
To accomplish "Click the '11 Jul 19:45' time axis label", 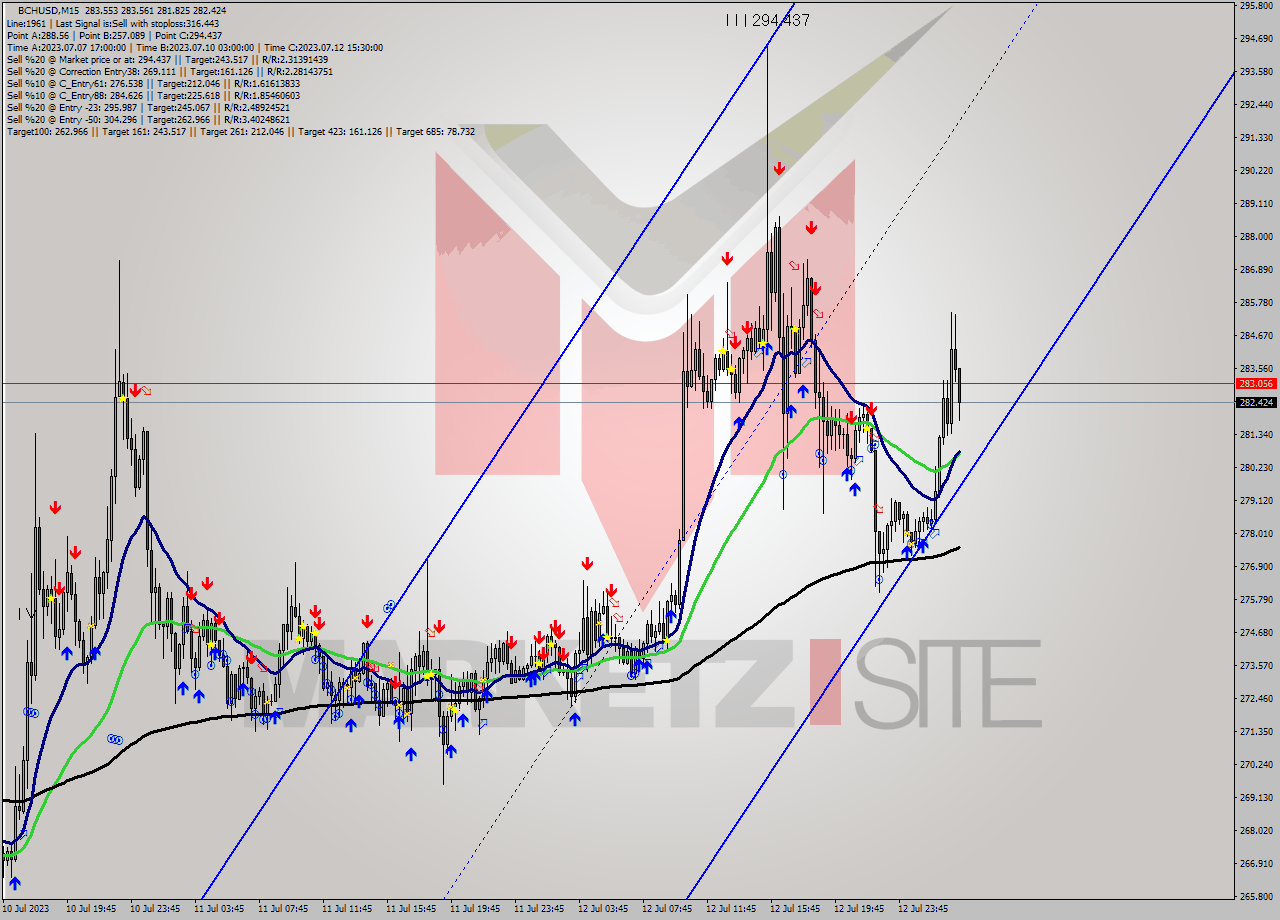I will coord(475,909).
